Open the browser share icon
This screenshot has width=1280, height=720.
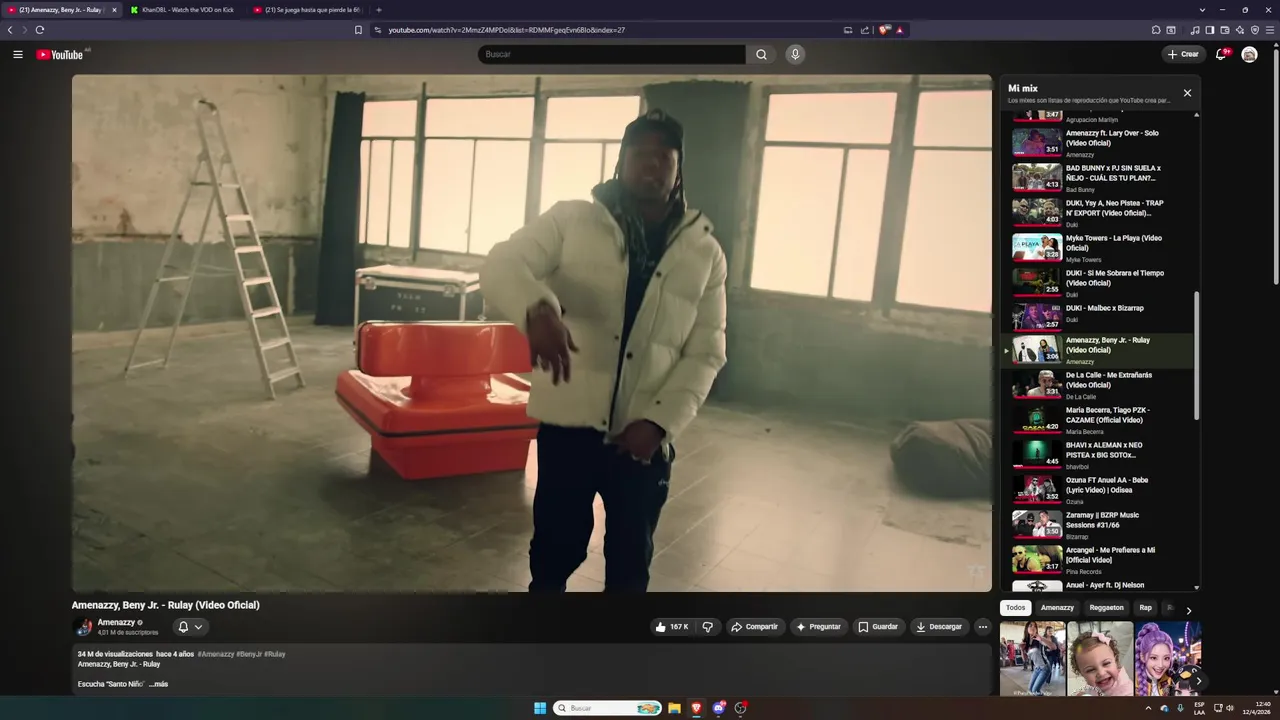(x=865, y=30)
